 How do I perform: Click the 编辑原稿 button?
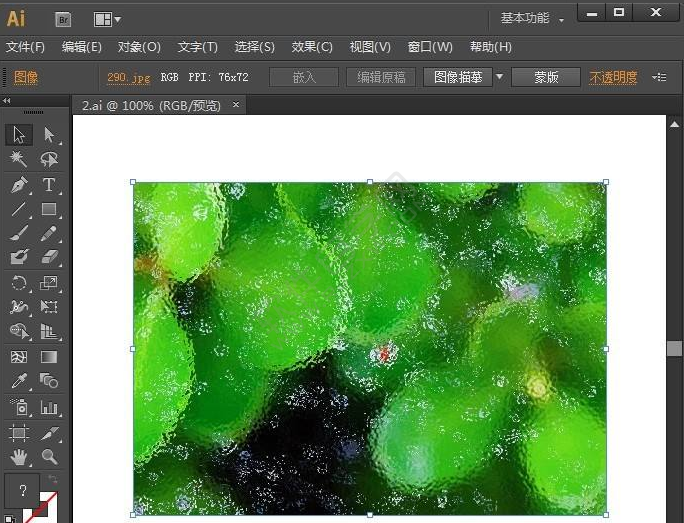pyautogui.click(x=381, y=77)
